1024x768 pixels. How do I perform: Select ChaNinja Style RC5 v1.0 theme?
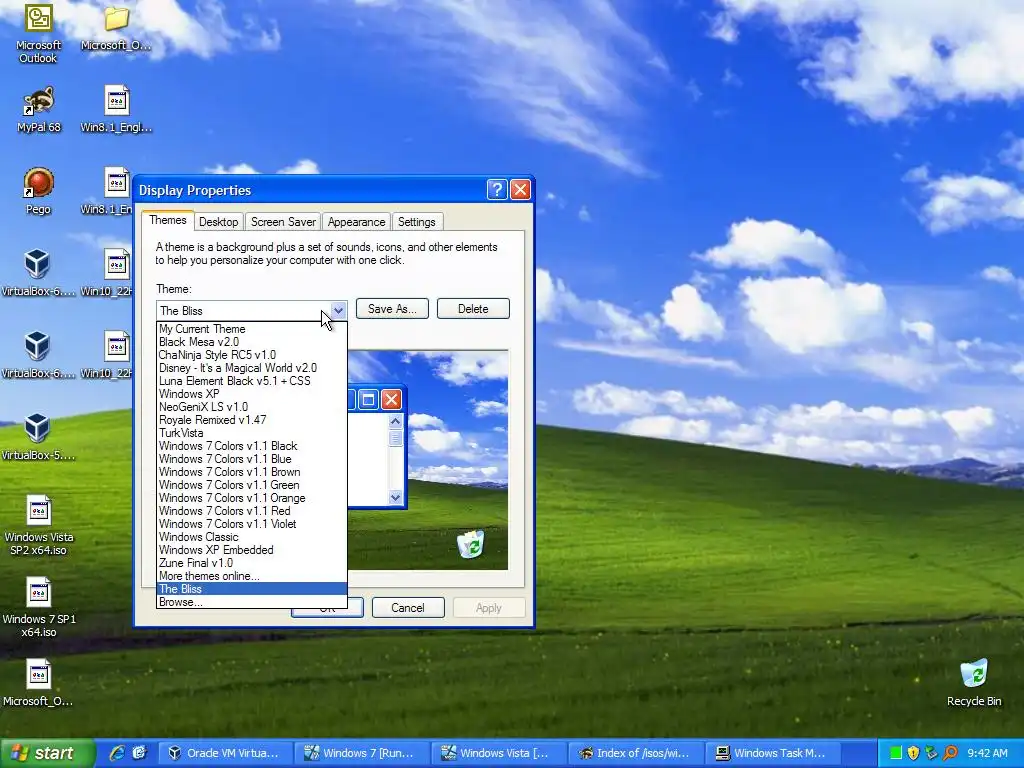pyautogui.click(x=251, y=355)
